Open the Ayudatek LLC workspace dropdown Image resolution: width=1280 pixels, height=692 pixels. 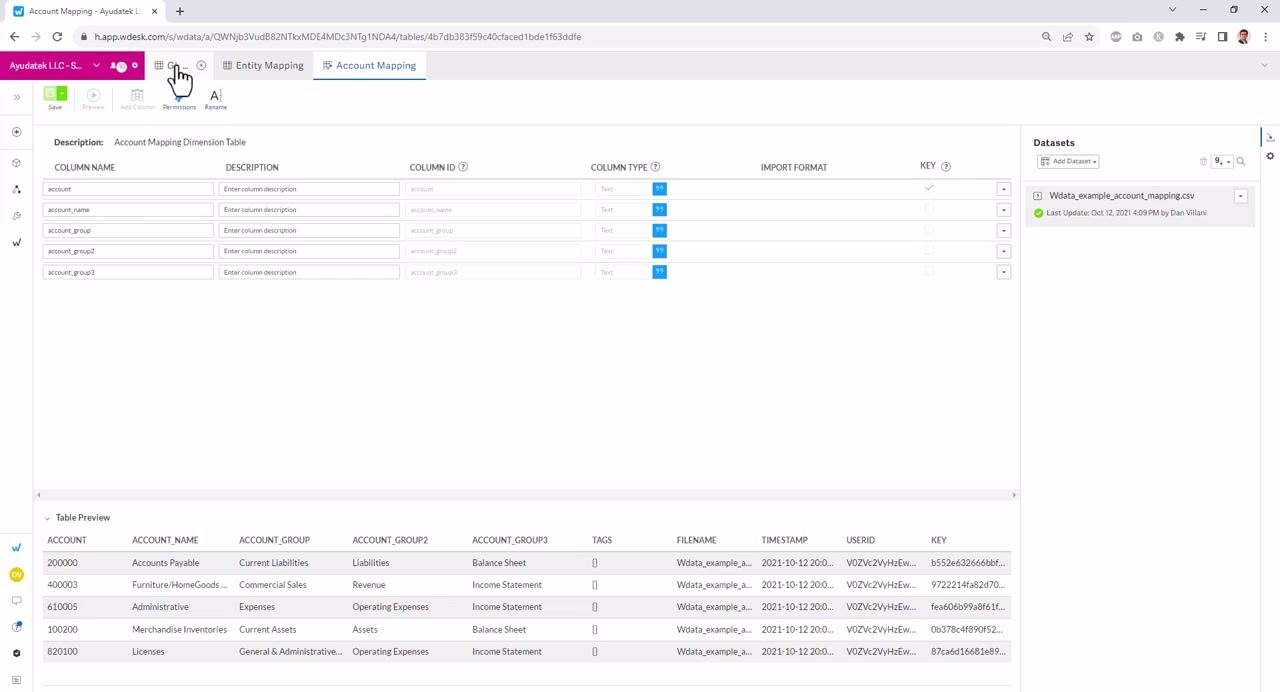(96, 66)
